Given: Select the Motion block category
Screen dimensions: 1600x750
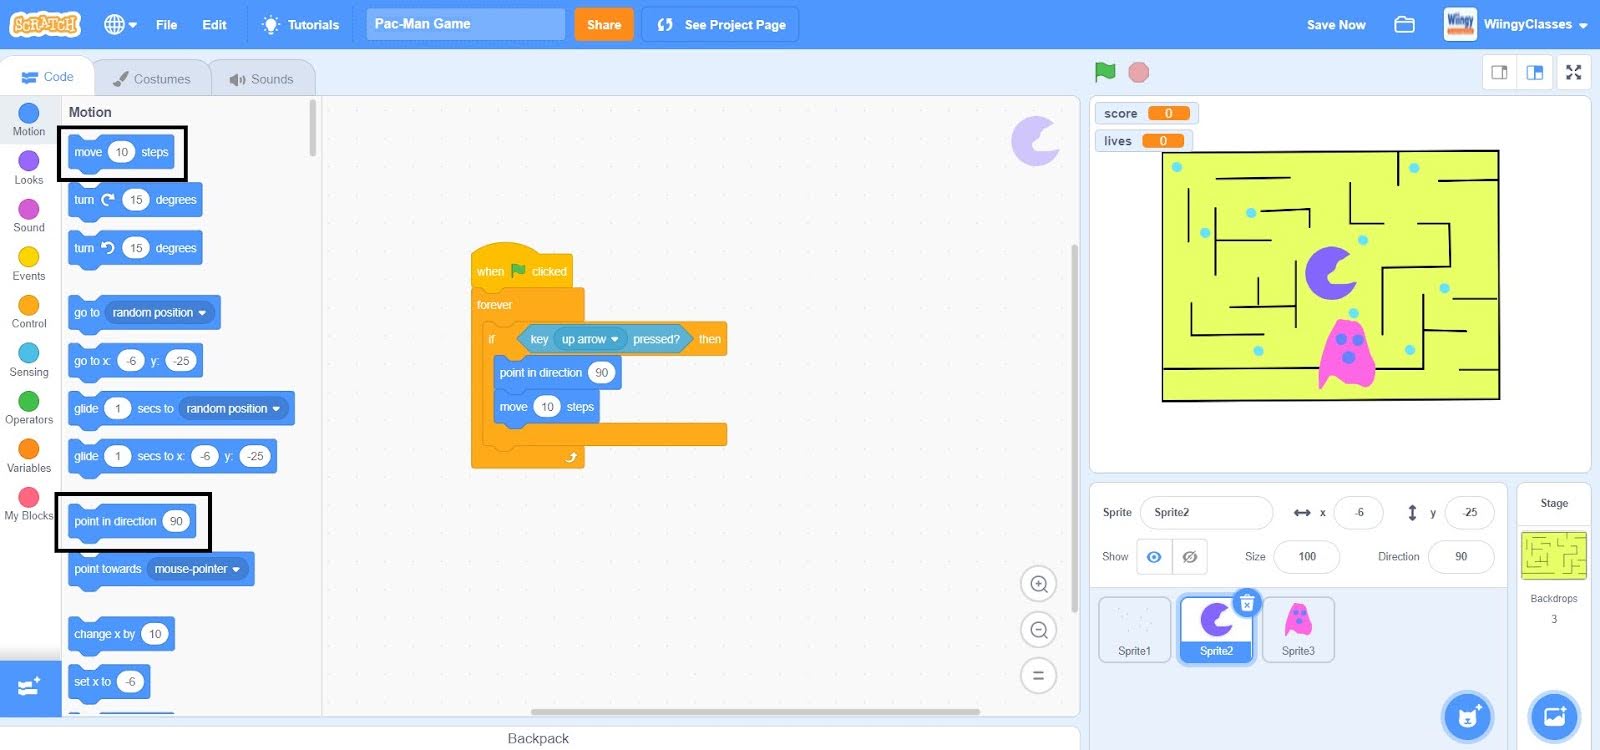Looking at the screenshot, I should click(29, 119).
